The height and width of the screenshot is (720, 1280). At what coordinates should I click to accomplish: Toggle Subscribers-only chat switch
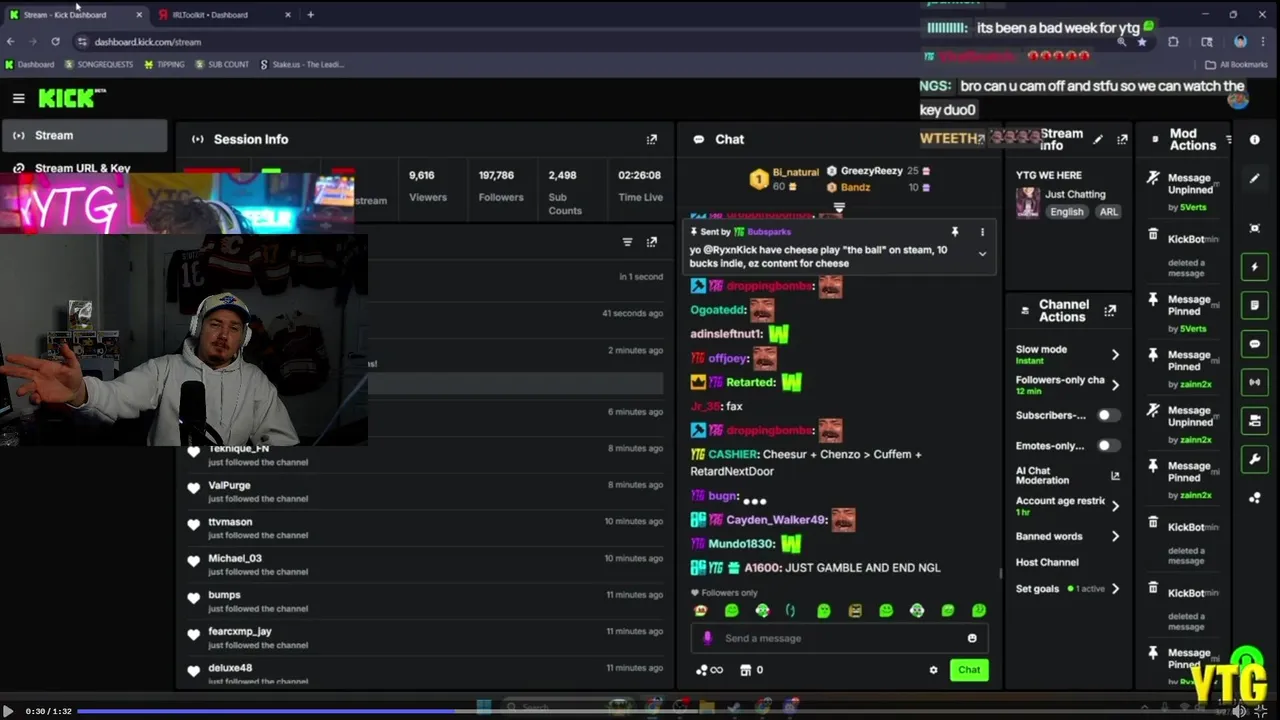[x=1108, y=415]
